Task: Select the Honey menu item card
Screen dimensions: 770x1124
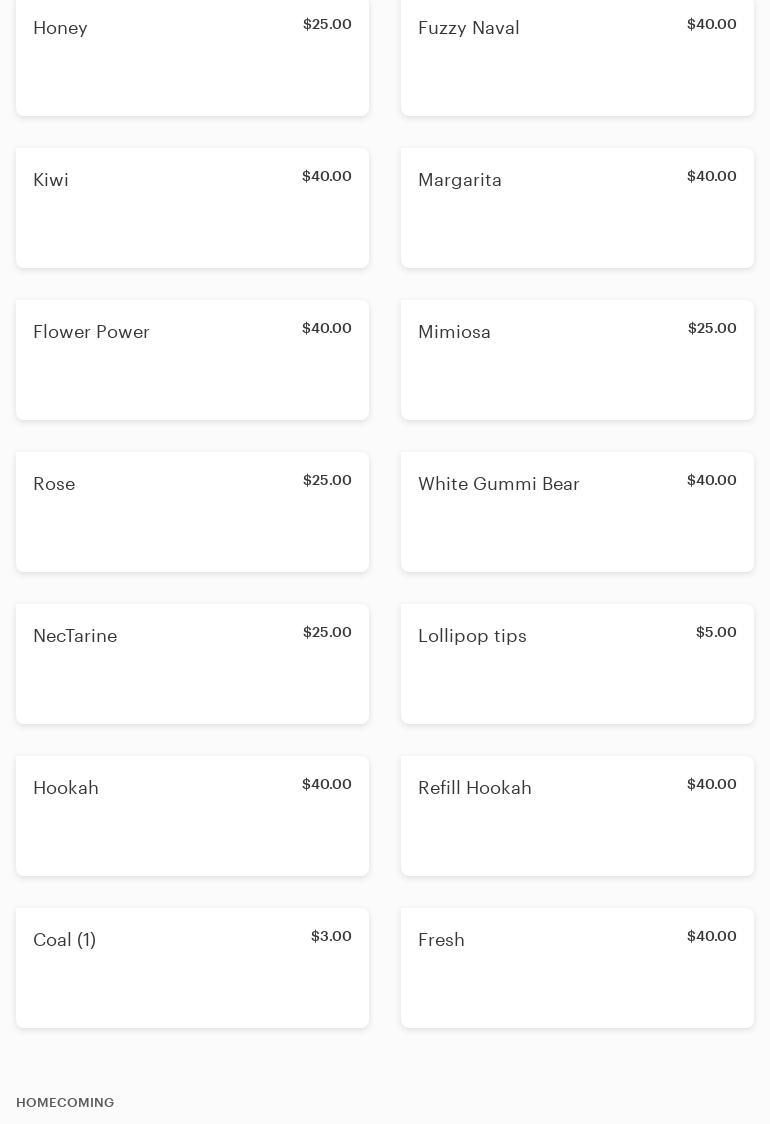Action: [x=192, y=57]
